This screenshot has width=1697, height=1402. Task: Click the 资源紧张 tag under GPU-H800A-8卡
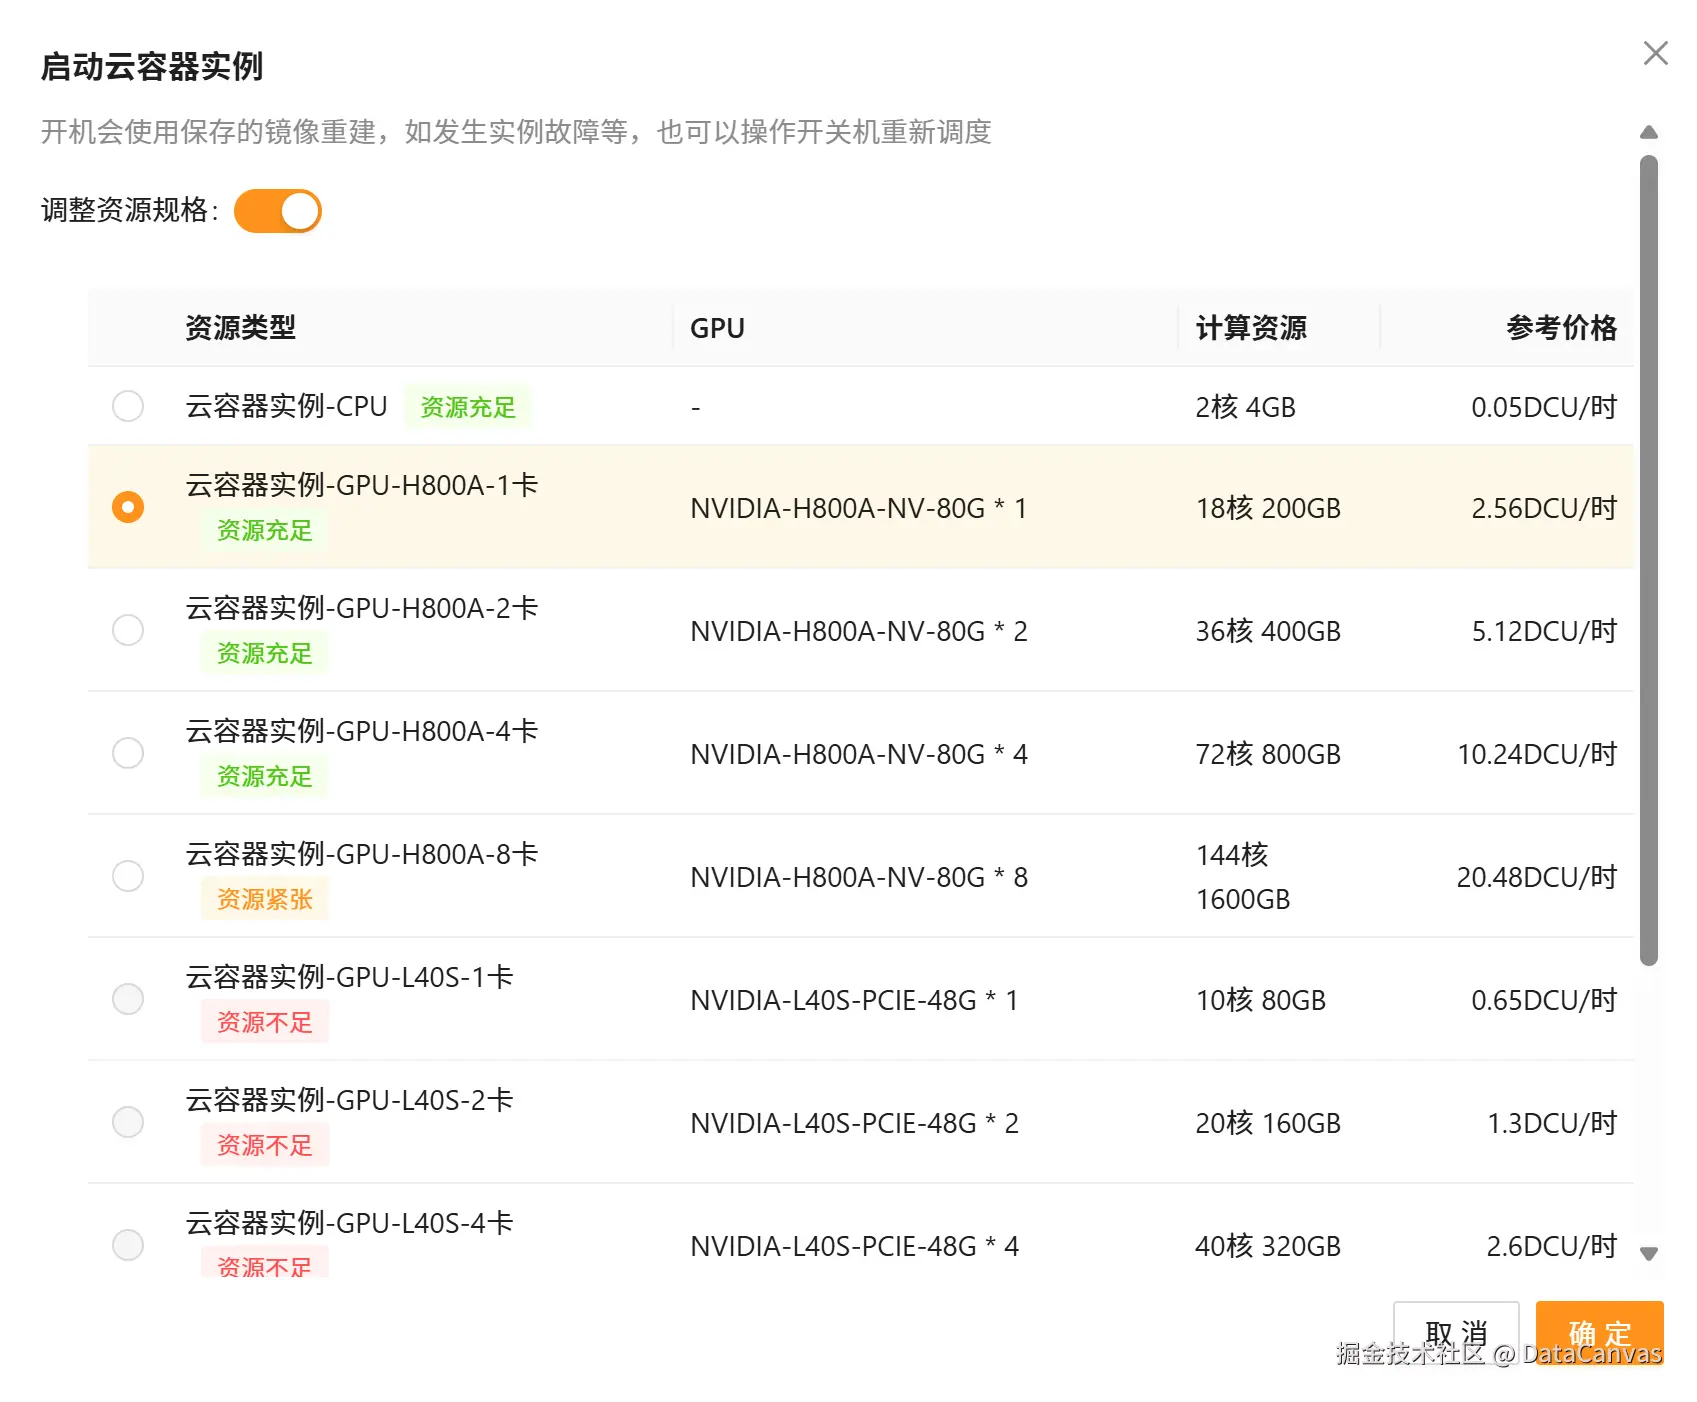pos(265,899)
